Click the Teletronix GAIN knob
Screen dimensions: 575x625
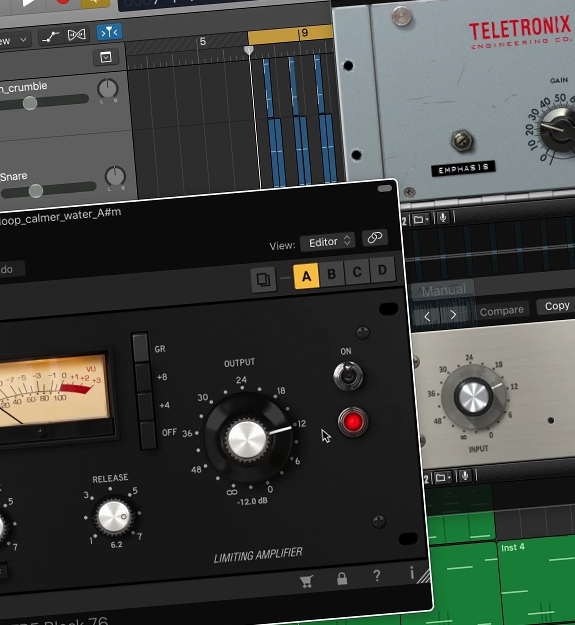(559, 128)
